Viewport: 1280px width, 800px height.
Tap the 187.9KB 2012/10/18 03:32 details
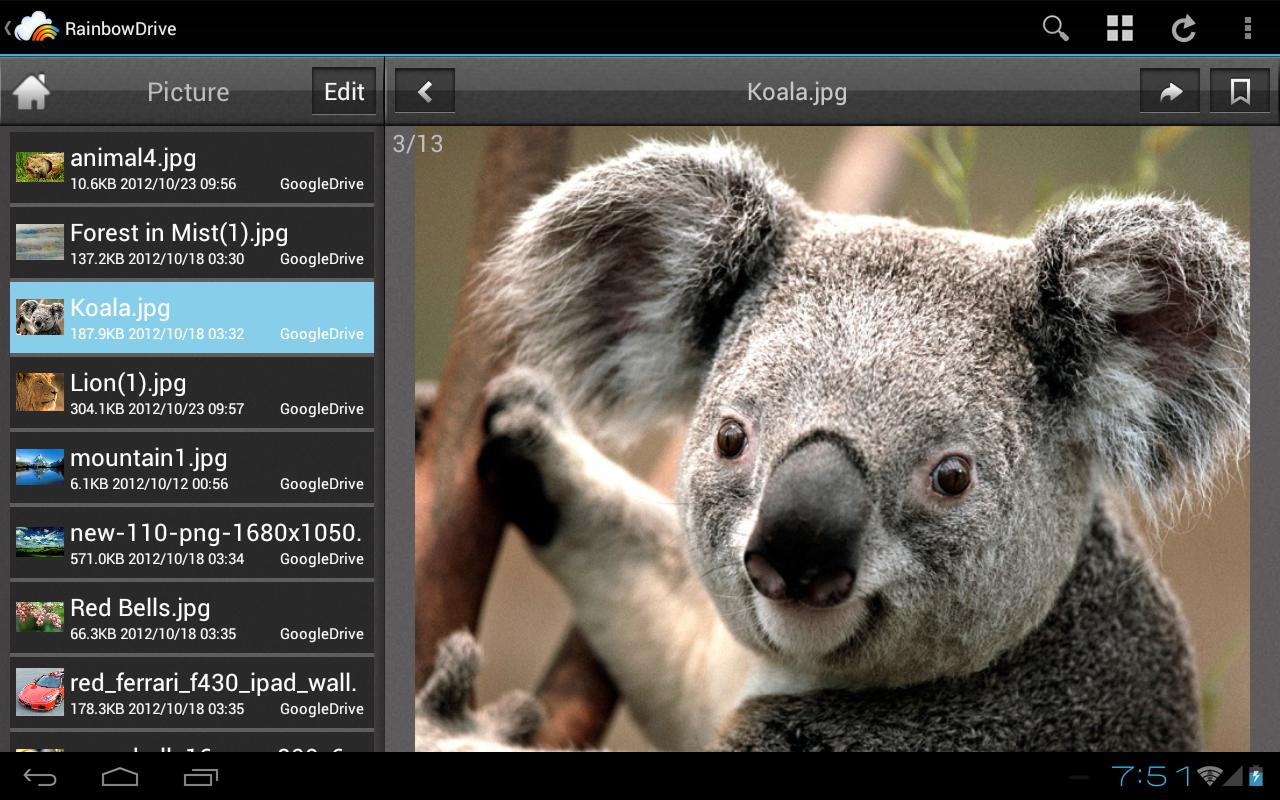pos(157,334)
